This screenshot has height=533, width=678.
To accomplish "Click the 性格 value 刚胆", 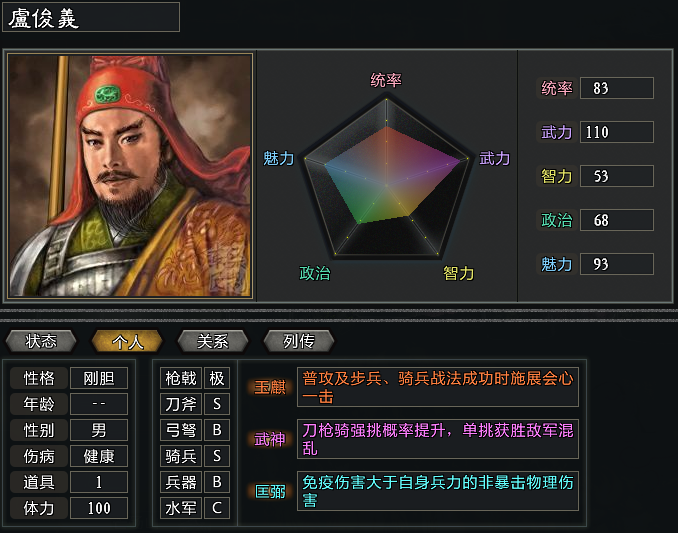I will tap(99, 378).
